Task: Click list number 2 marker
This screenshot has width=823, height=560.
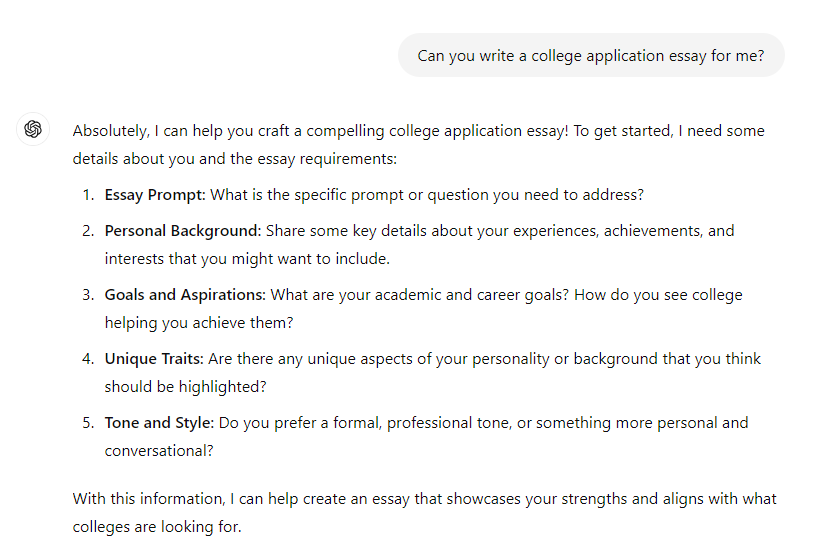Action: click(88, 231)
